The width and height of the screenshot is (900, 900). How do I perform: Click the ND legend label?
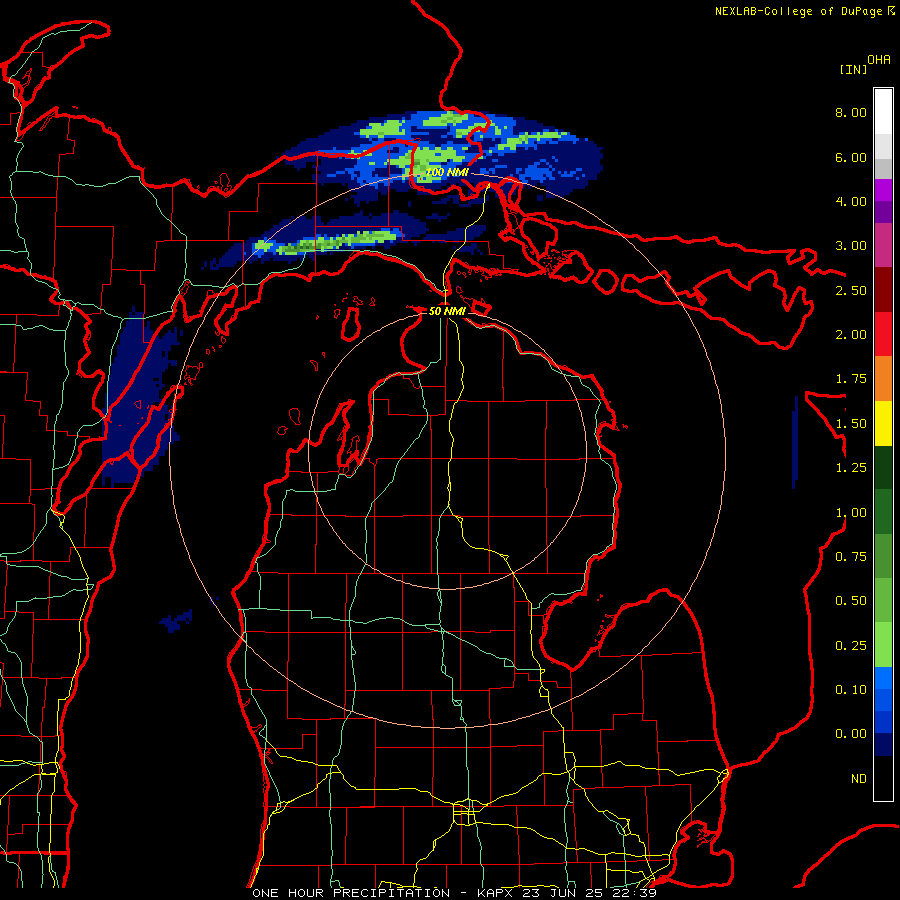pyautogui.click(x=859, y=779)
